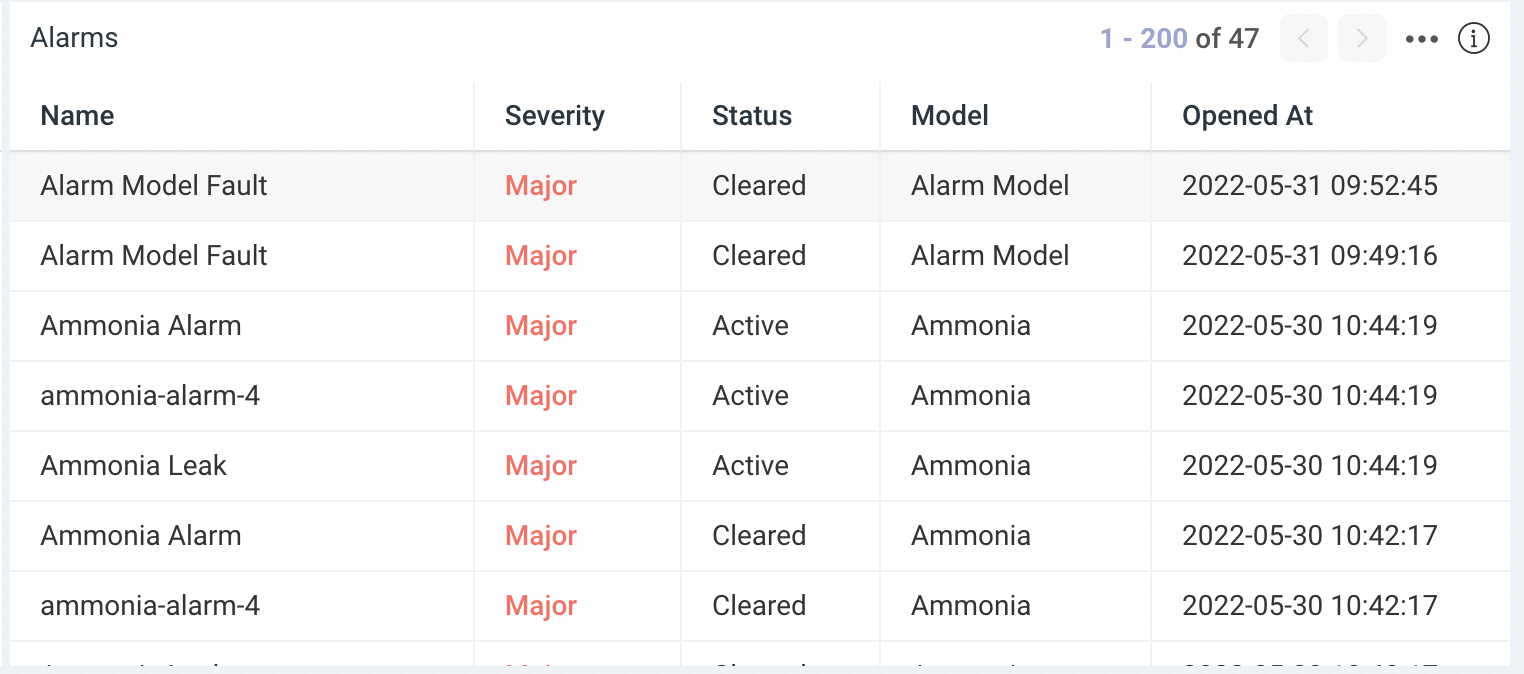Sort by the Name column header
The width and height of the screenshot is (1524, 674).
pos(77,116)
